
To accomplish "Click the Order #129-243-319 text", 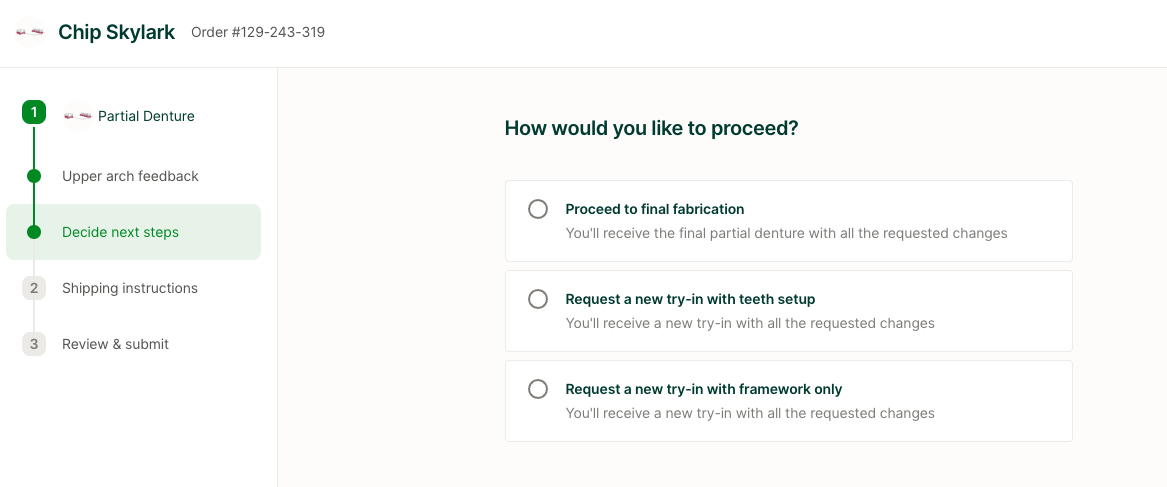I will pyautogui.click(x=258, y=32).
